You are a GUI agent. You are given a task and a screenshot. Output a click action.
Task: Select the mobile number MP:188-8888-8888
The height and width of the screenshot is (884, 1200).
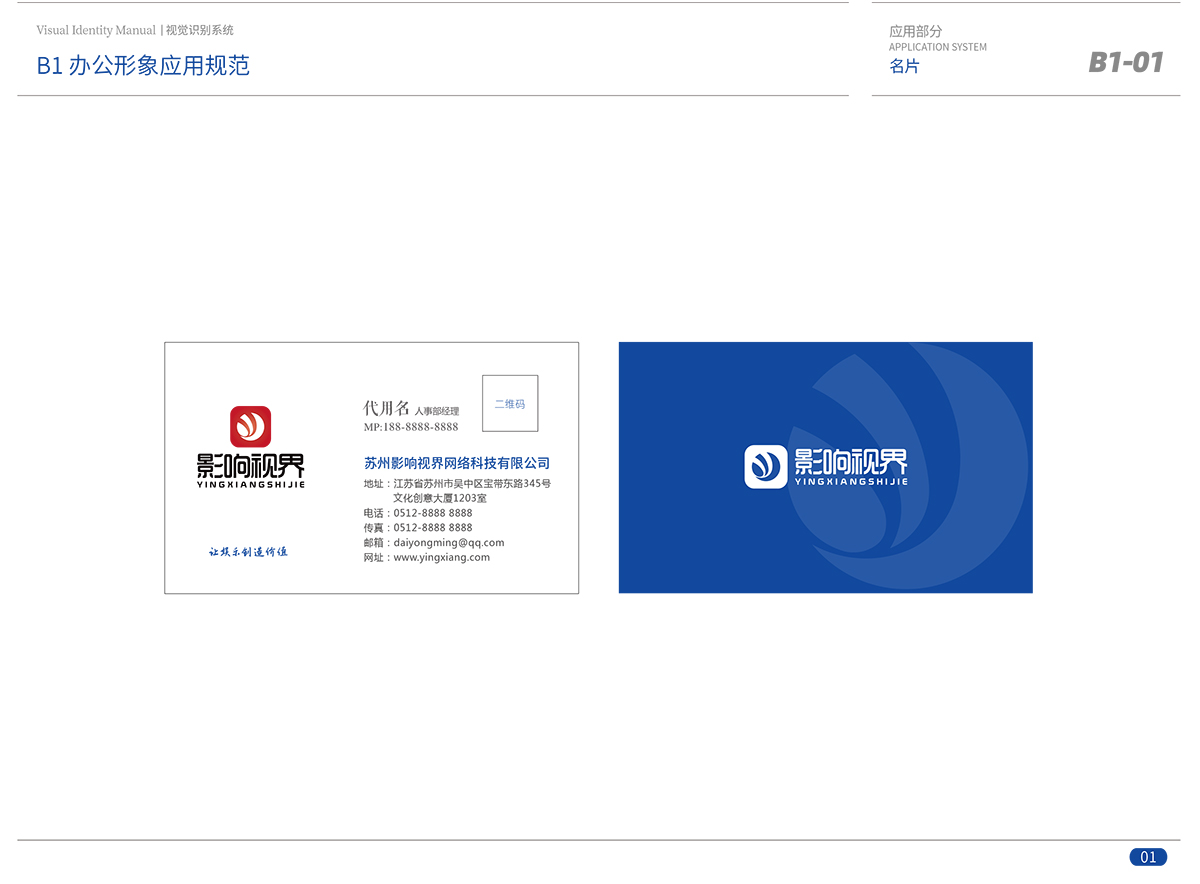(411, 427)
